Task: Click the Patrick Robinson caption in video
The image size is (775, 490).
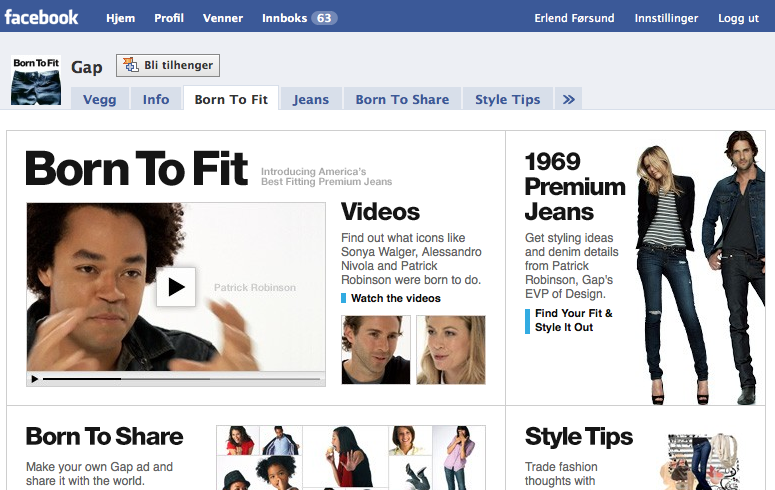Action: pyautogui.click(x=255, y=287)
